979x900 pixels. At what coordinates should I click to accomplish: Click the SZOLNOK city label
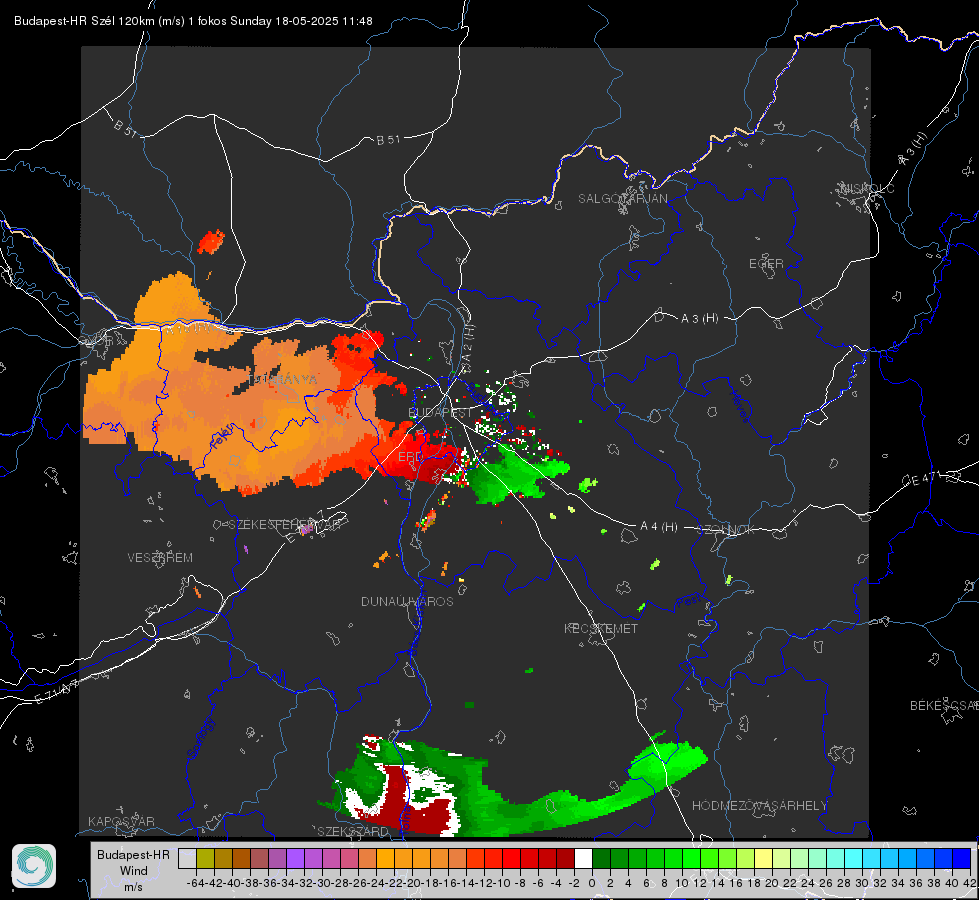pos(727,530)
